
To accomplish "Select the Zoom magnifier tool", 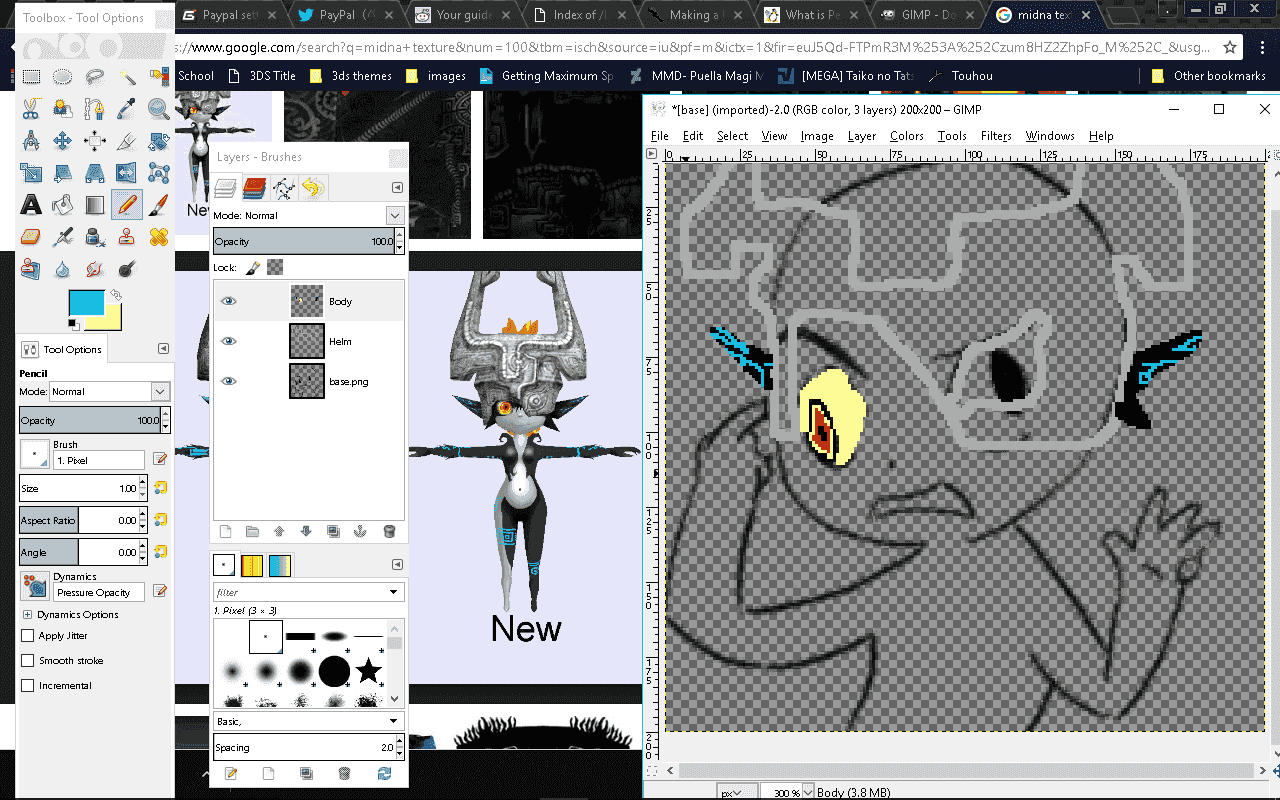I will coord(158,109).
